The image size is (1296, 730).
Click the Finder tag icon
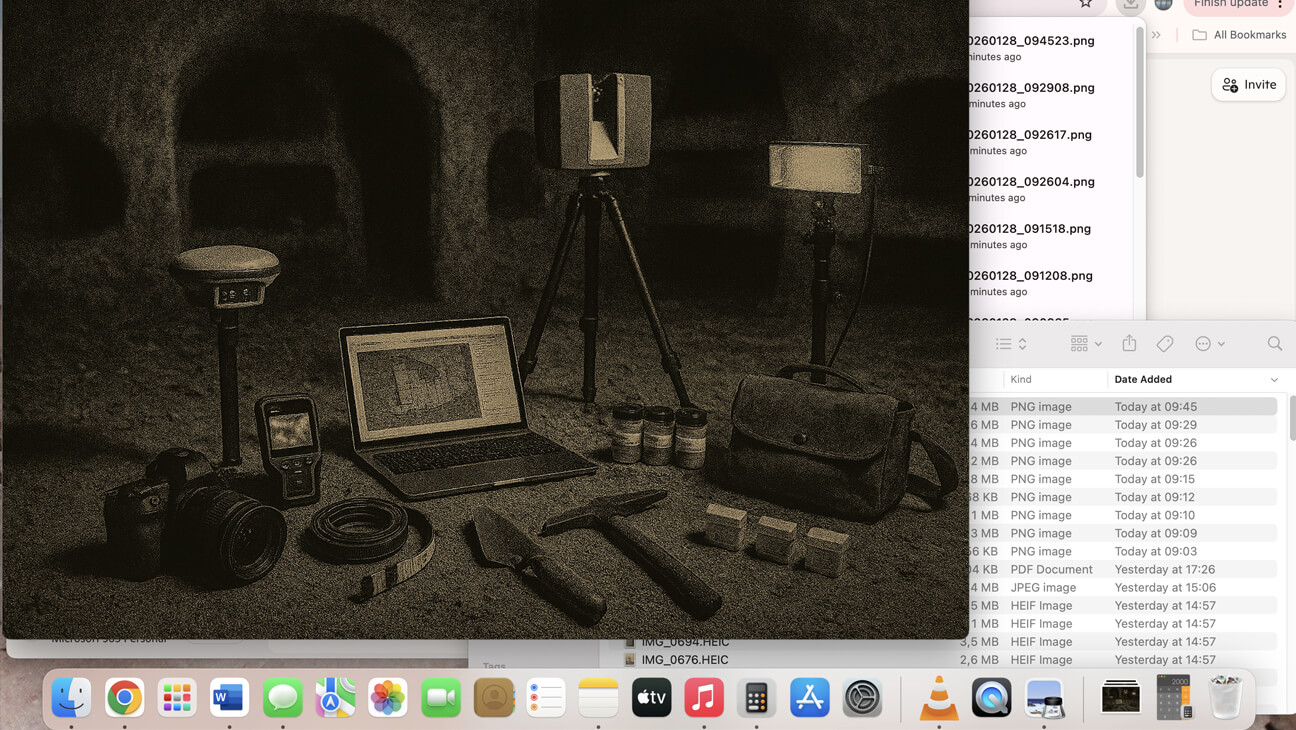1165,343
